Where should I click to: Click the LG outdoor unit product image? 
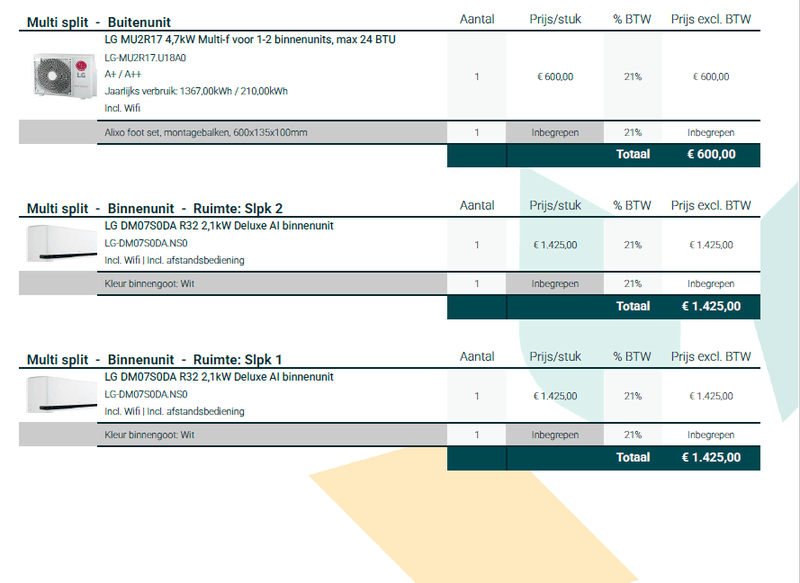point(64,76)
